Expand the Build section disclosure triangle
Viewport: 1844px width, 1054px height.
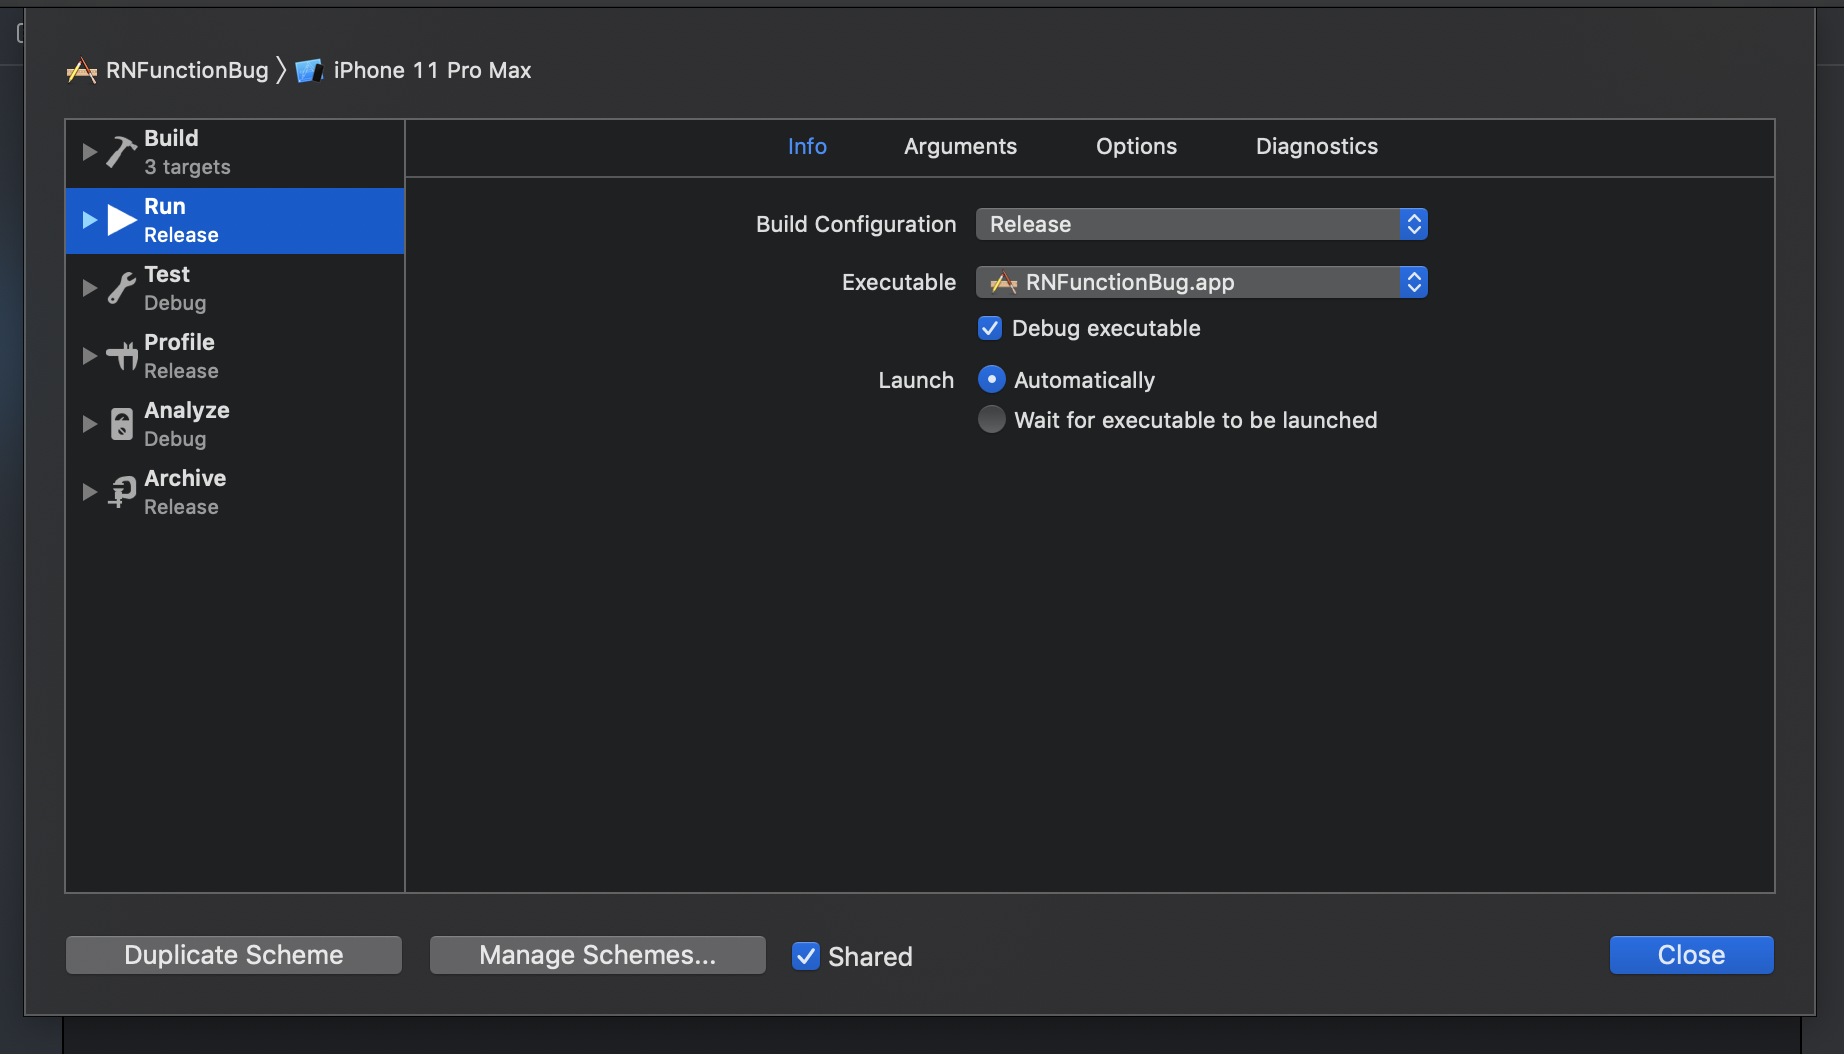tap(89, 151)
